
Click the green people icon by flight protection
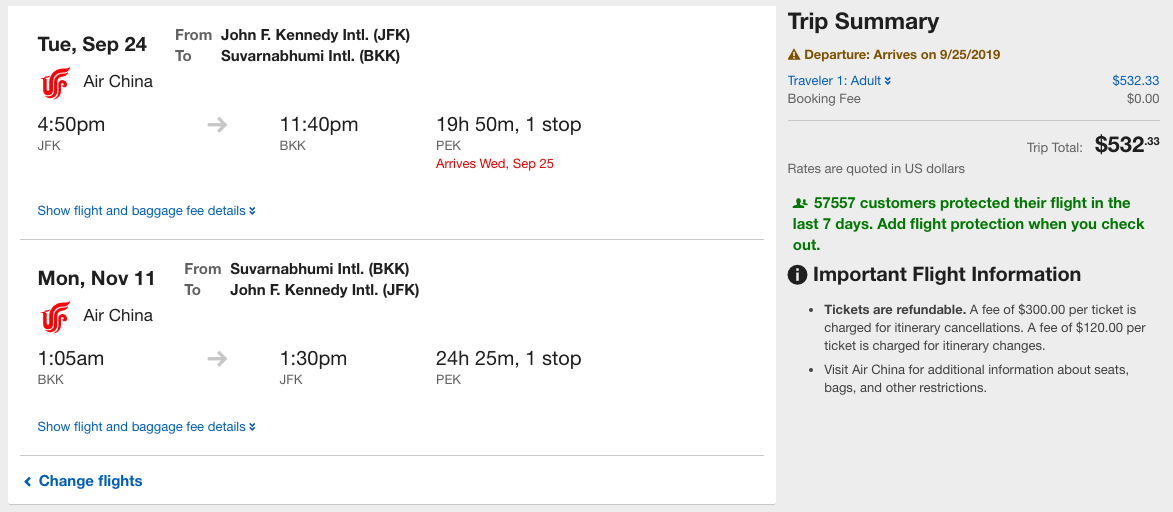pyautogui.click(x=799, y=203)
